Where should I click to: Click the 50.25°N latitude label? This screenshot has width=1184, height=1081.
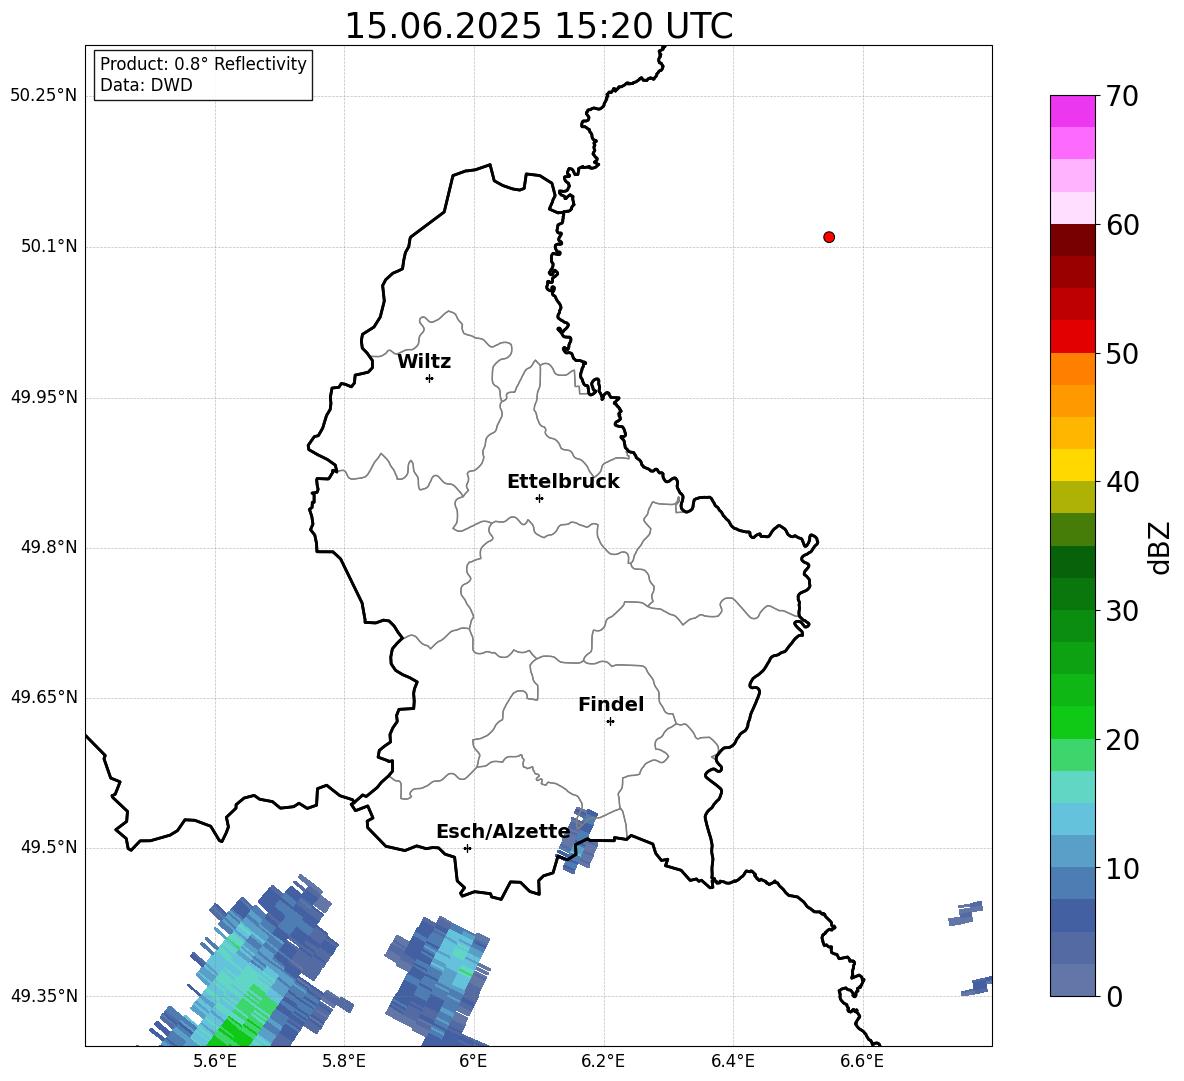pos(44,96)
